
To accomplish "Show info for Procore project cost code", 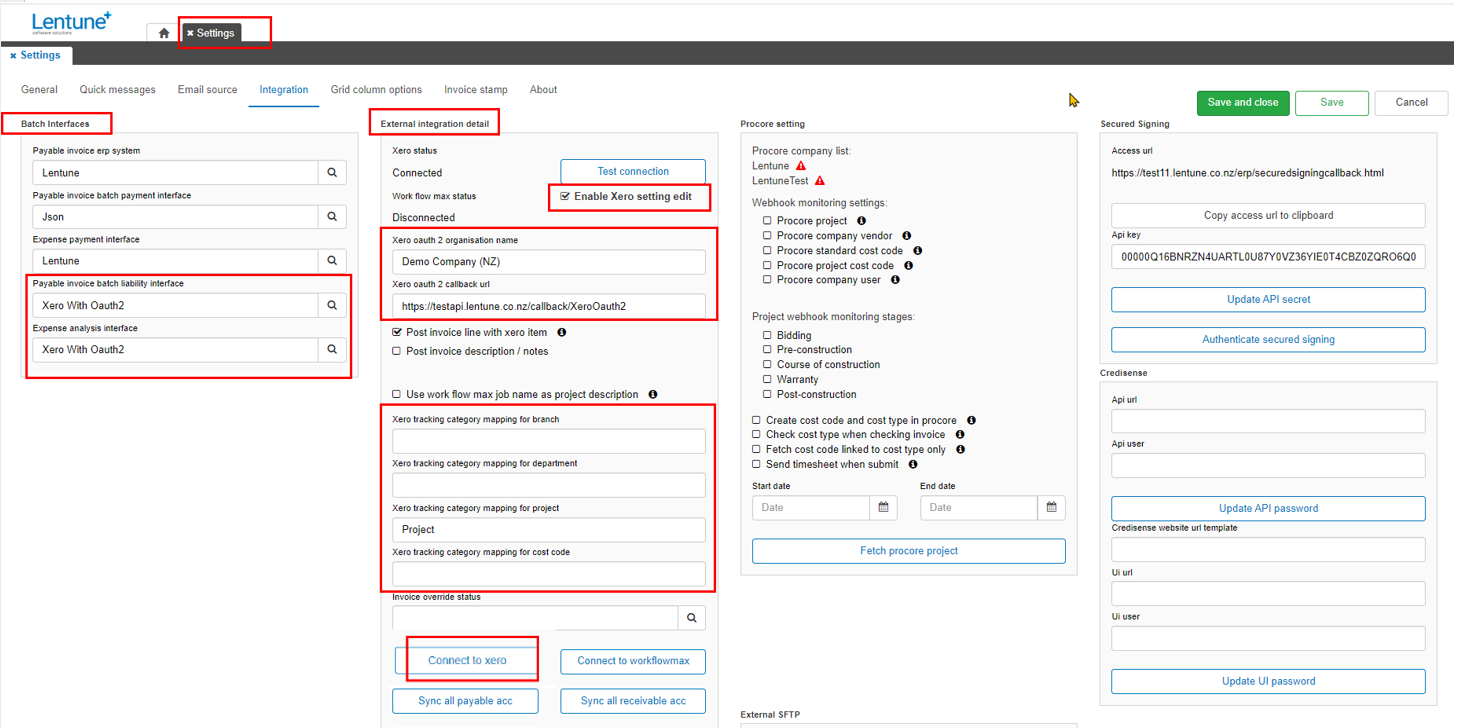I will point(908,266).
